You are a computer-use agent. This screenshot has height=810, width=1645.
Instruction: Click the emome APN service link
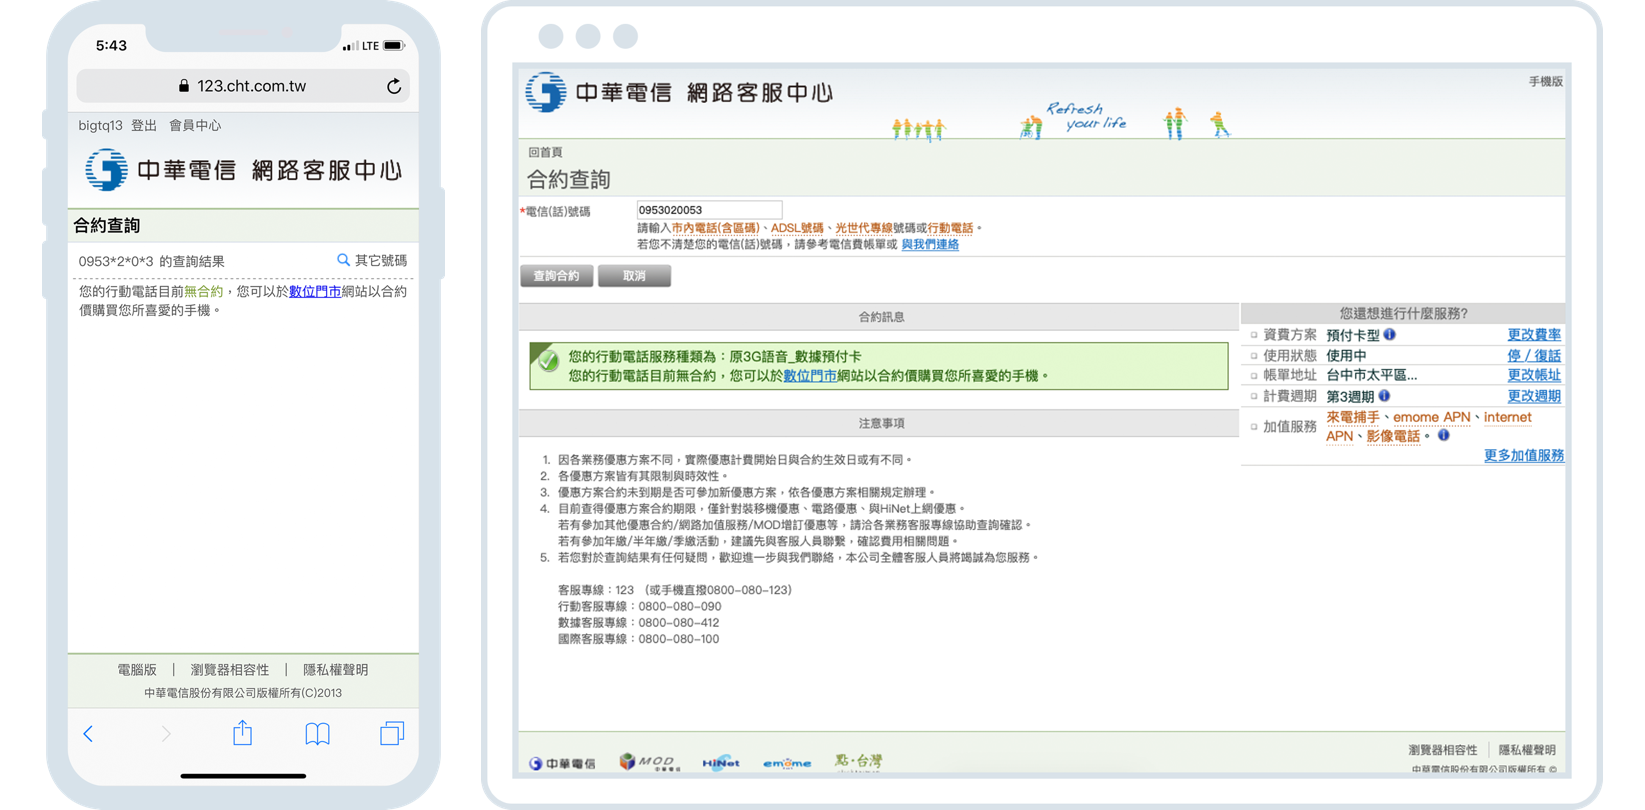click(1432, 417)
